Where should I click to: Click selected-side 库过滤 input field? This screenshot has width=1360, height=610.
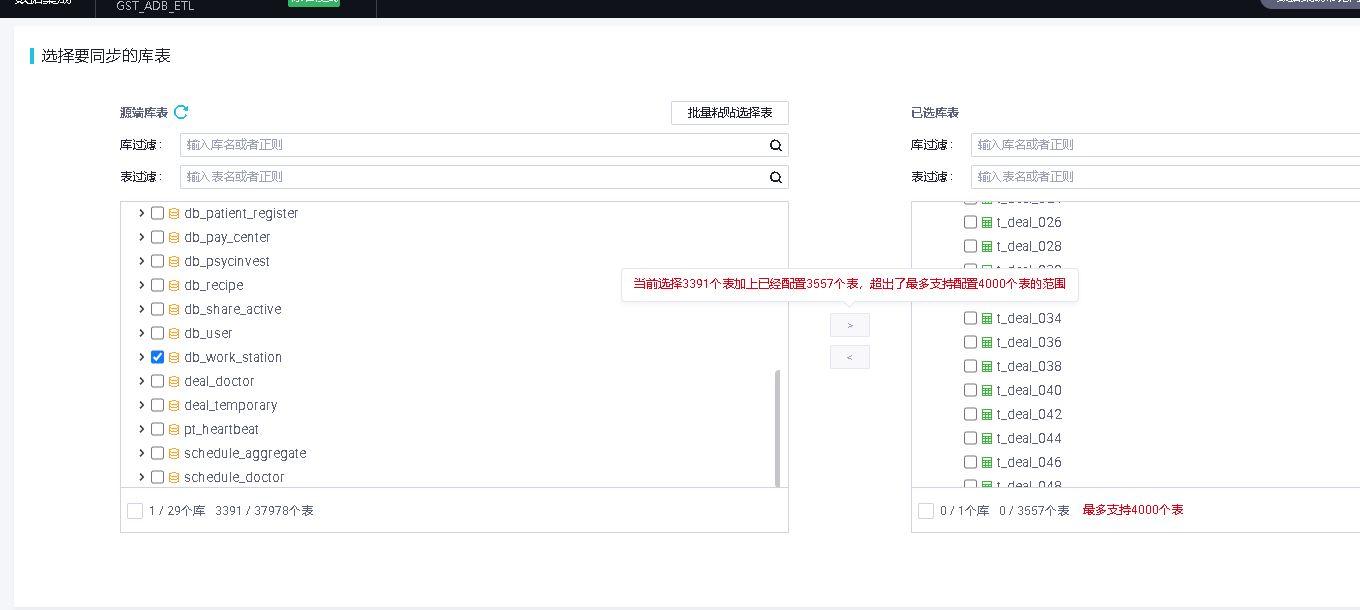(1165, 145)
